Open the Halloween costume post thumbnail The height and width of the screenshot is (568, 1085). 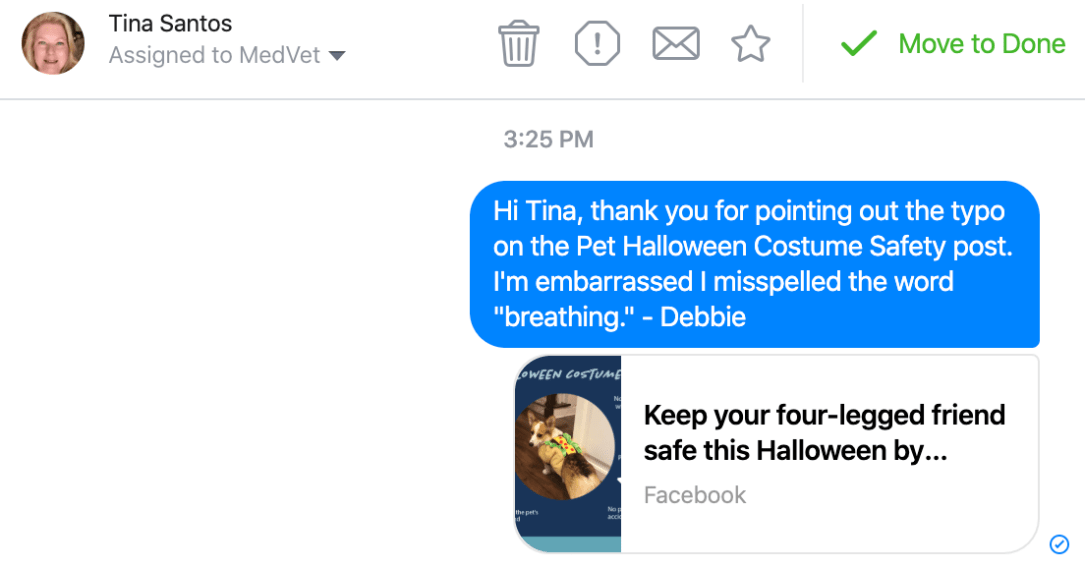point(568,453)
